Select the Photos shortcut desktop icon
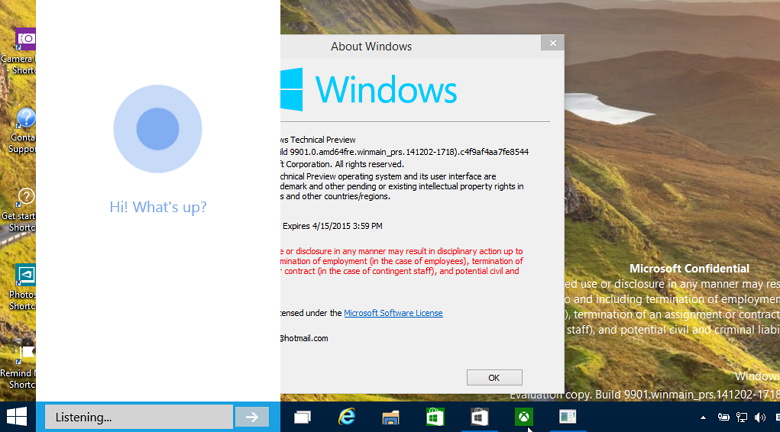This screenshot has width=780, height=432. point(24,287)
